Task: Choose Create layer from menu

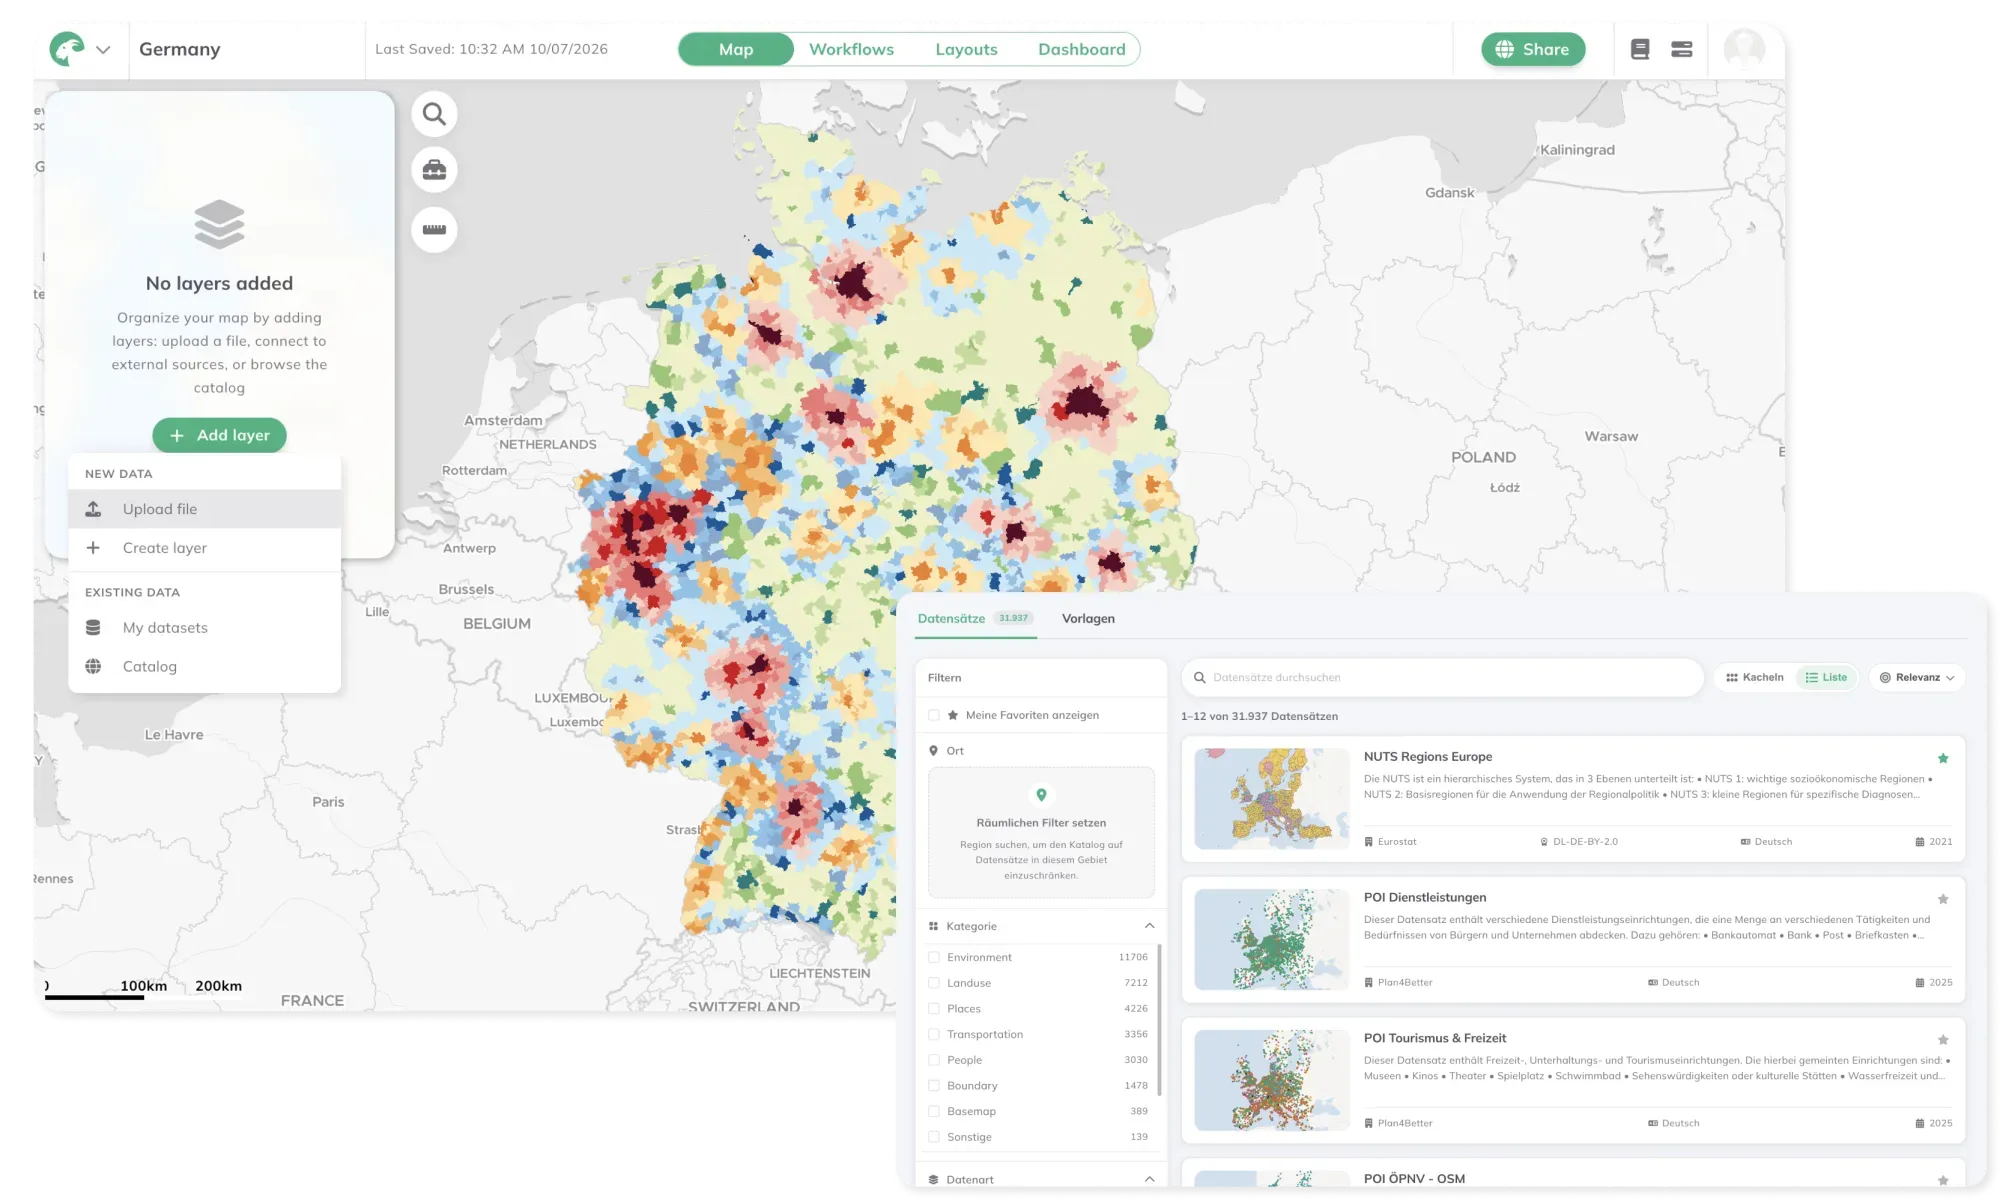Action: (x=205, y=548)
